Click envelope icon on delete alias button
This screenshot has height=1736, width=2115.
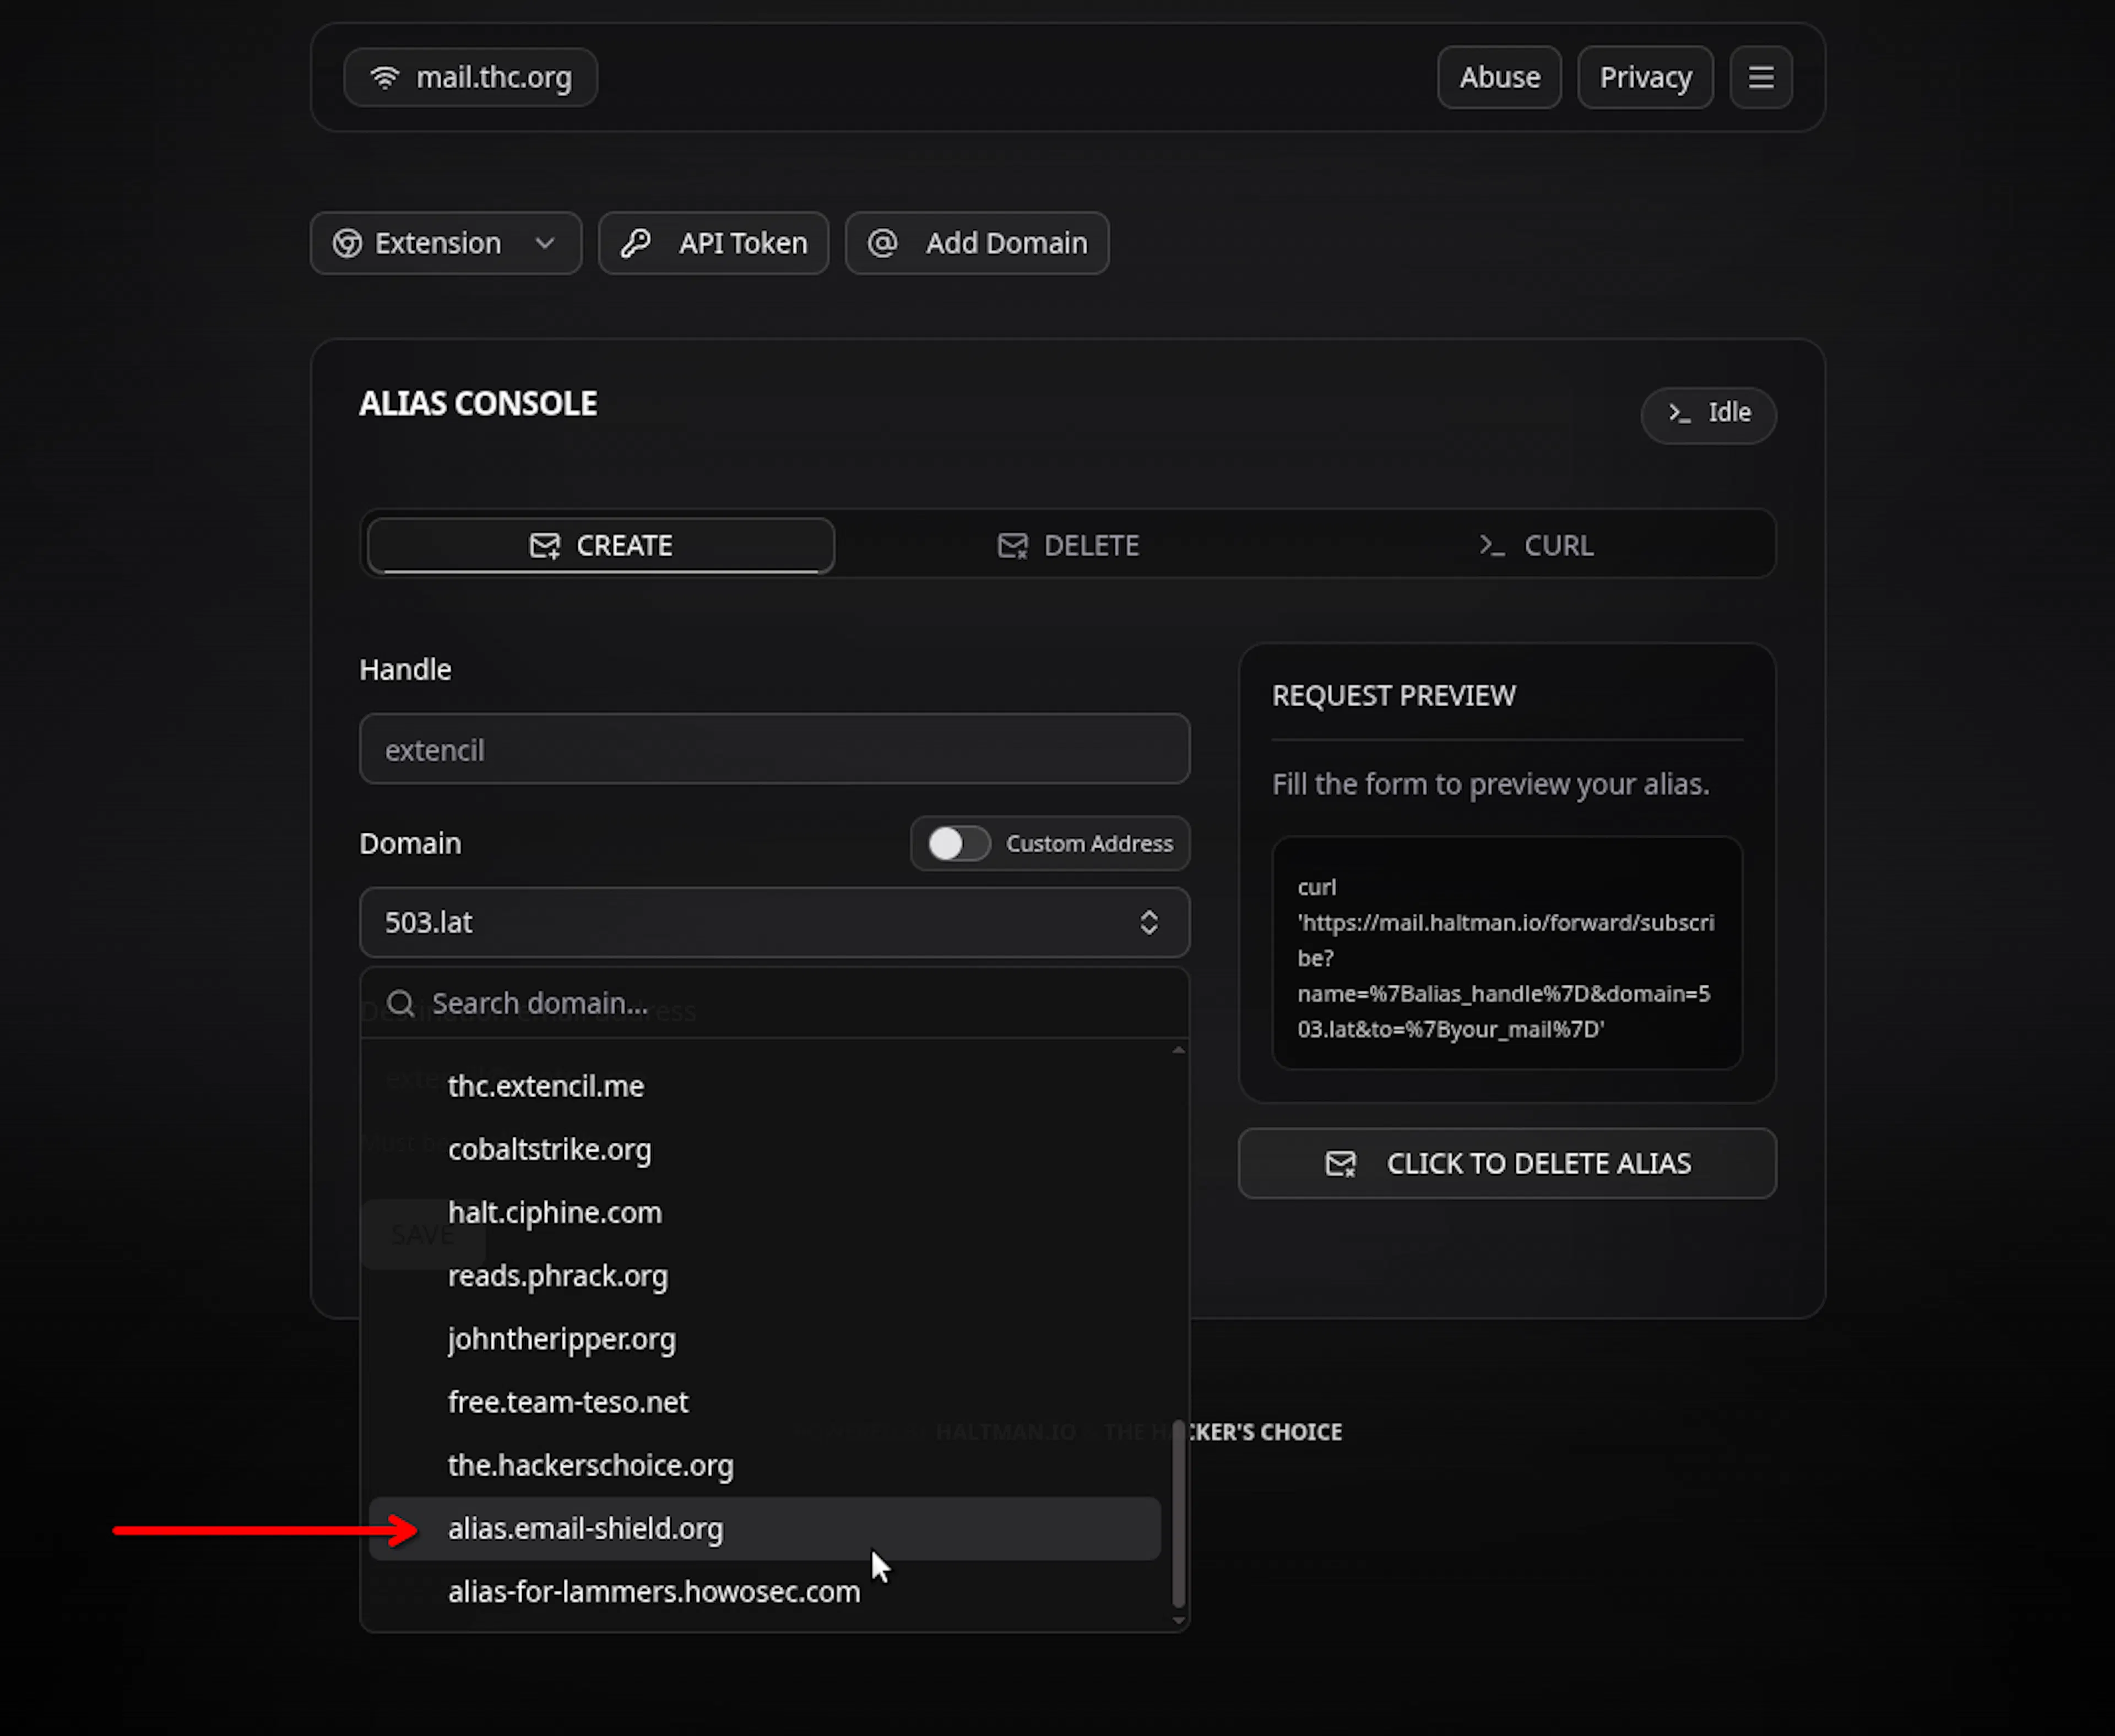pyautogui.click(x=1340, y=1163)
